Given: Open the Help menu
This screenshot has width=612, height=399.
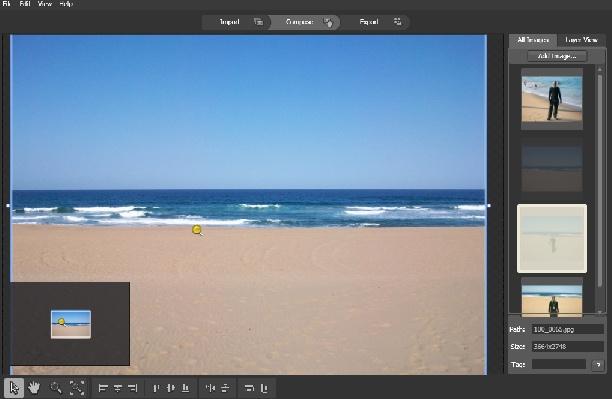Looking at the screenshot, I should (x=66, y=4).
